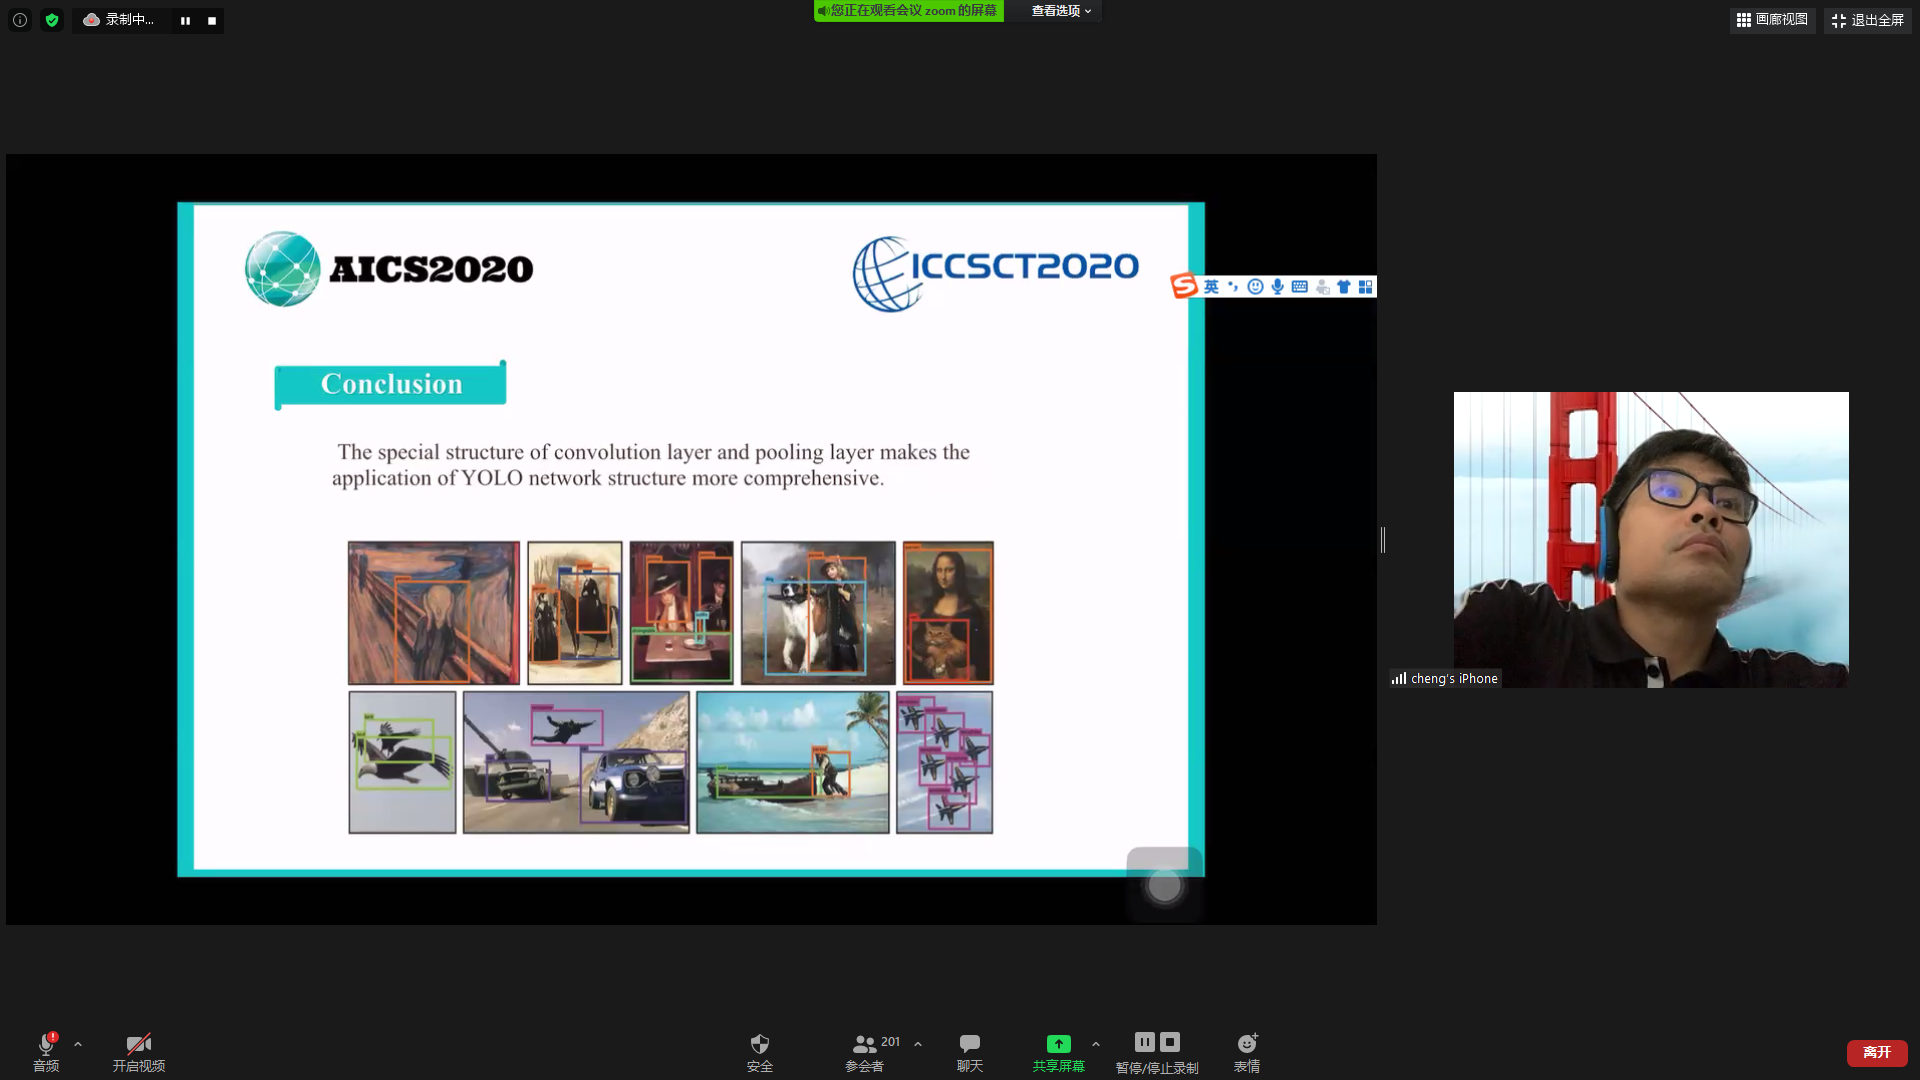Turn on camera with 开启视频
Screen dimensions: 1920x1080
tap(139, 1053)
